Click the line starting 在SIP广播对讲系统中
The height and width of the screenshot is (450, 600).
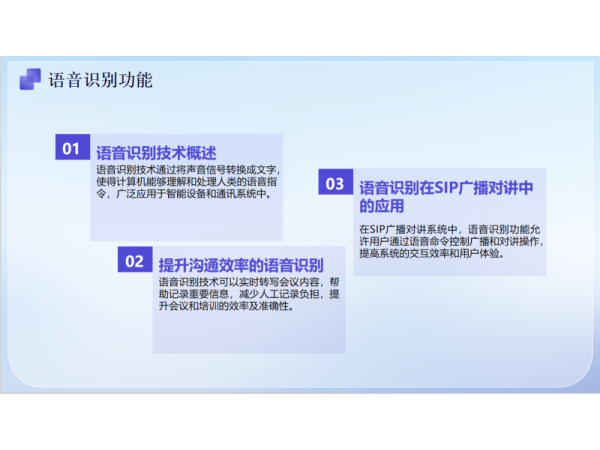(448, 228)
